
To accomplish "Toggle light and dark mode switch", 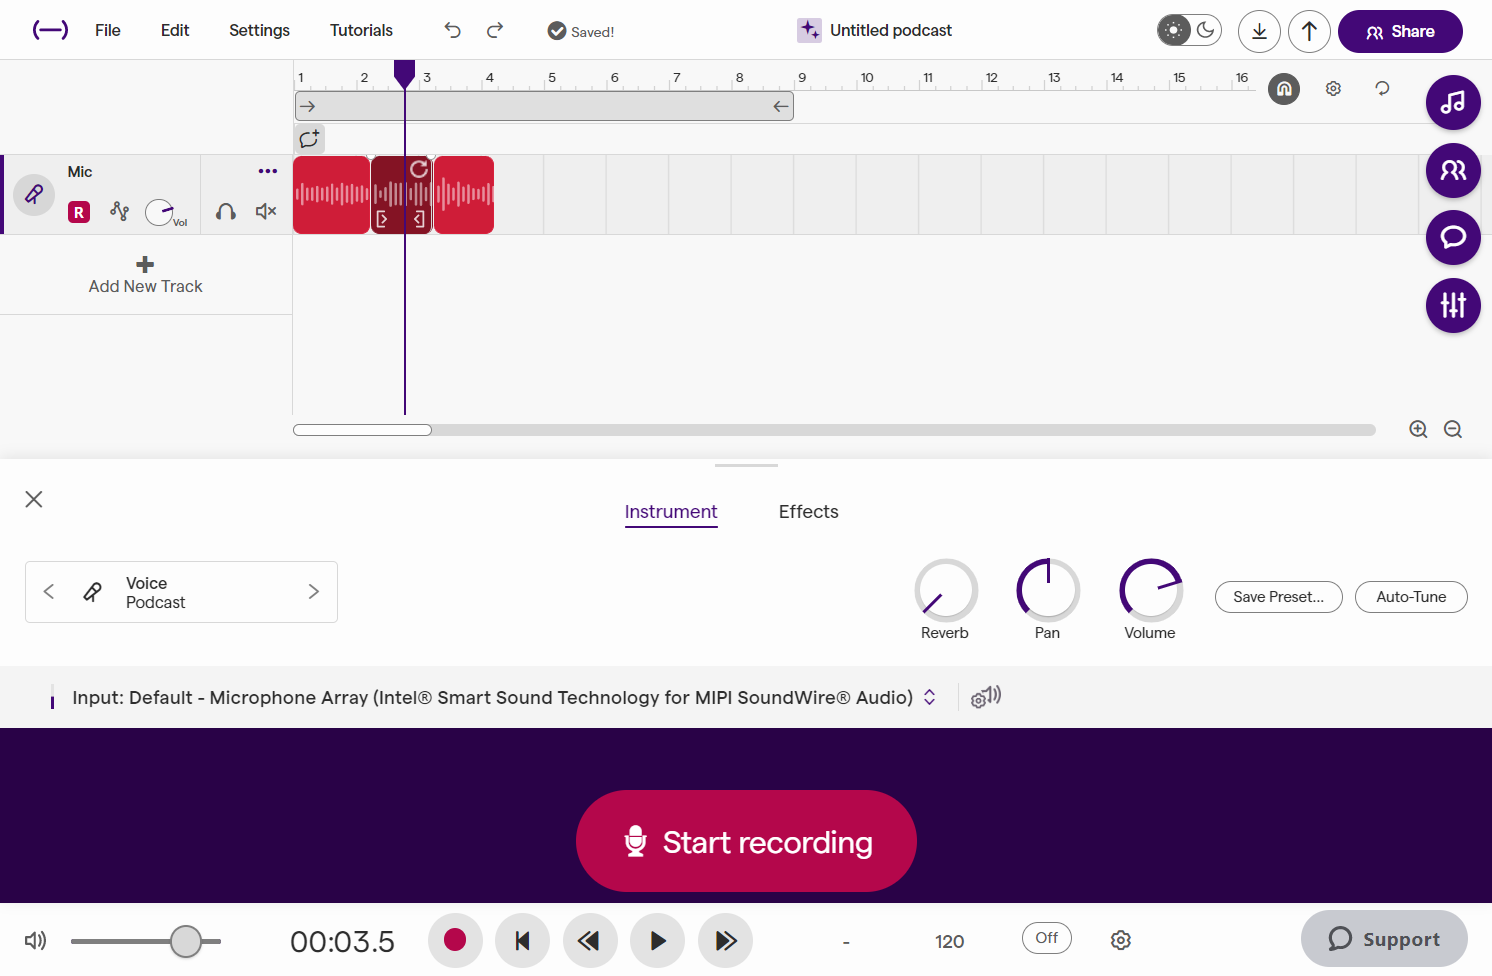I will tap(1189, 30).
